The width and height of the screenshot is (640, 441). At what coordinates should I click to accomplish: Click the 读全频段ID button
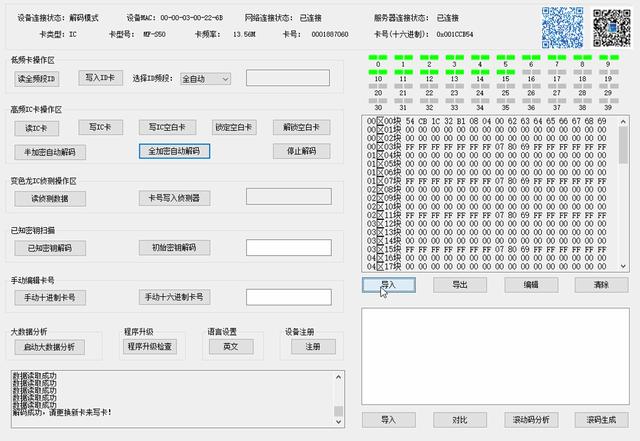coord(37,79)
